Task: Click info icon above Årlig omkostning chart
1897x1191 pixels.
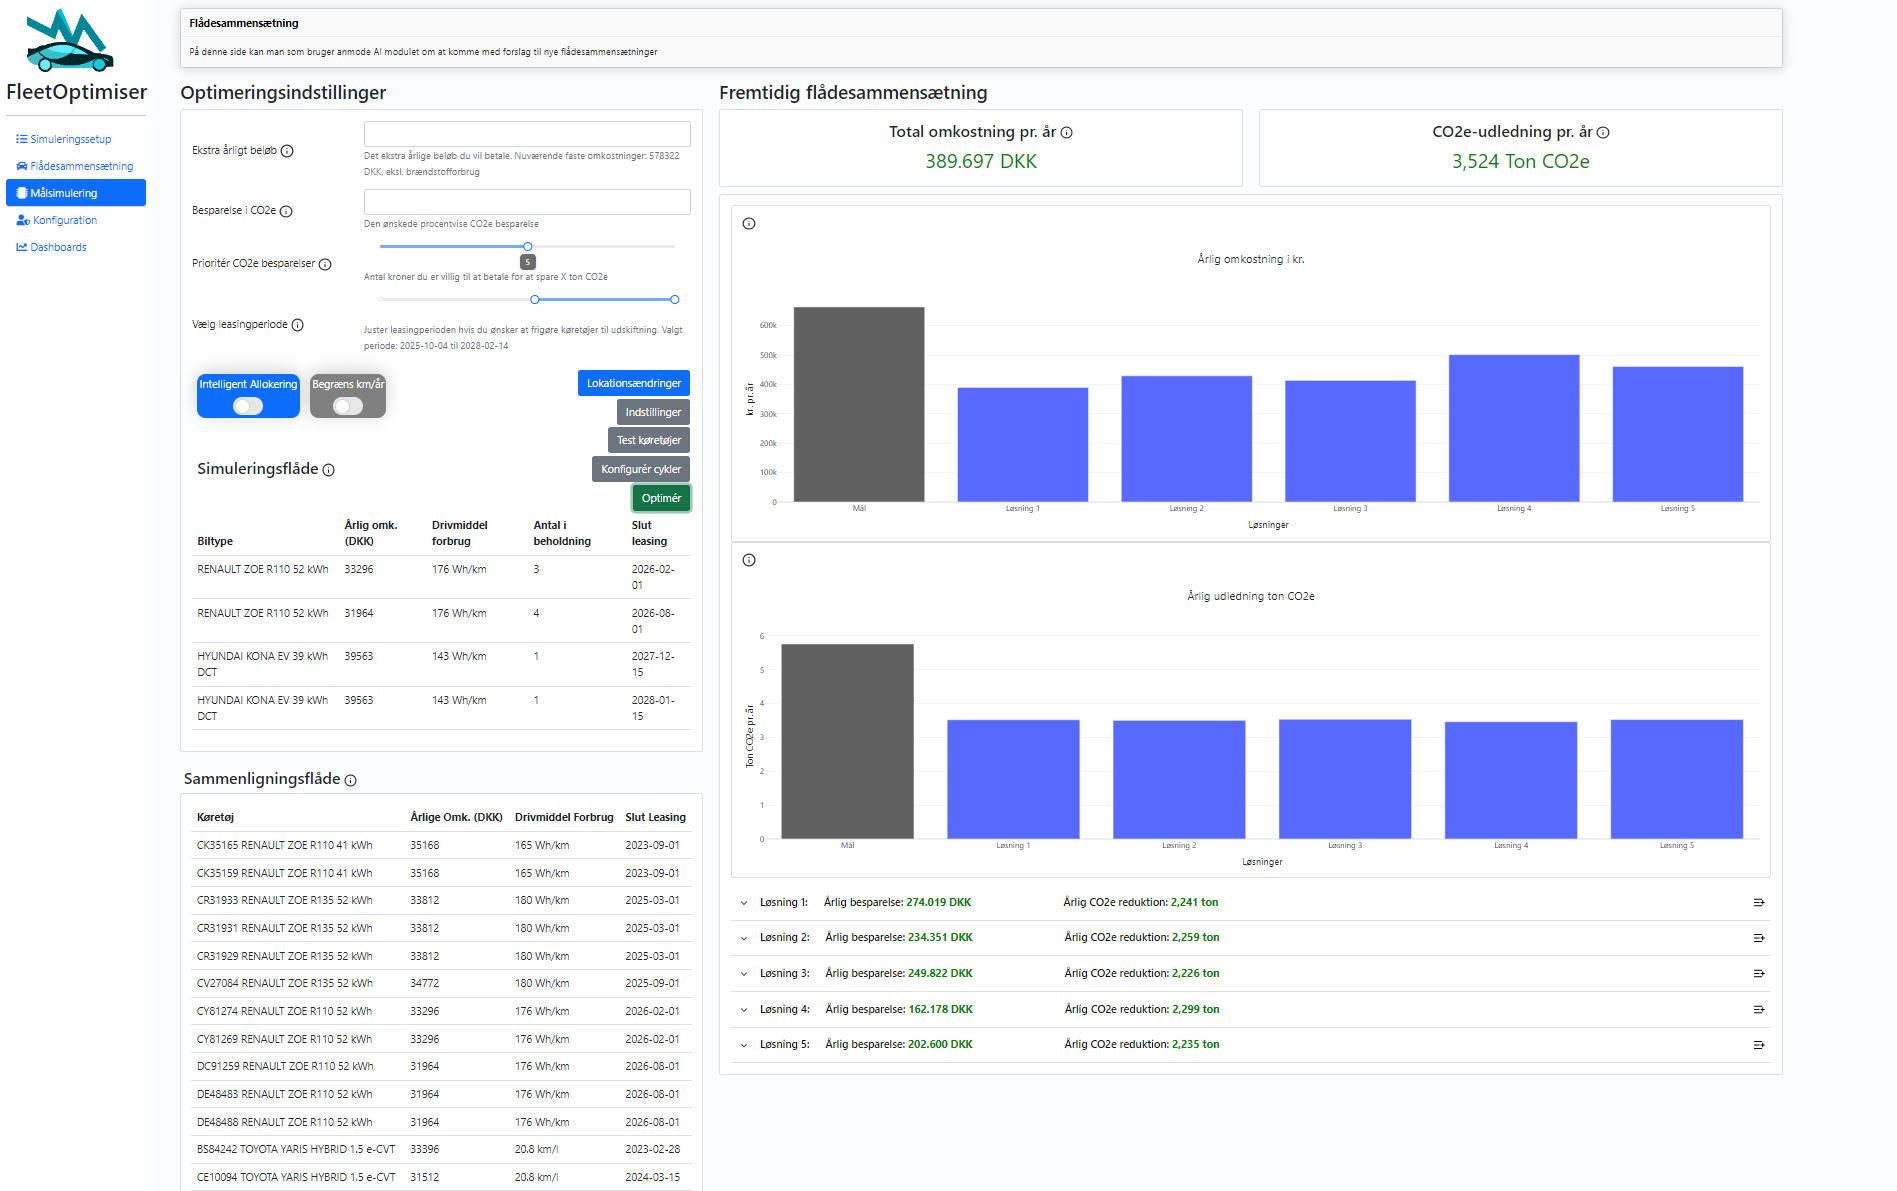Action: 749,224
